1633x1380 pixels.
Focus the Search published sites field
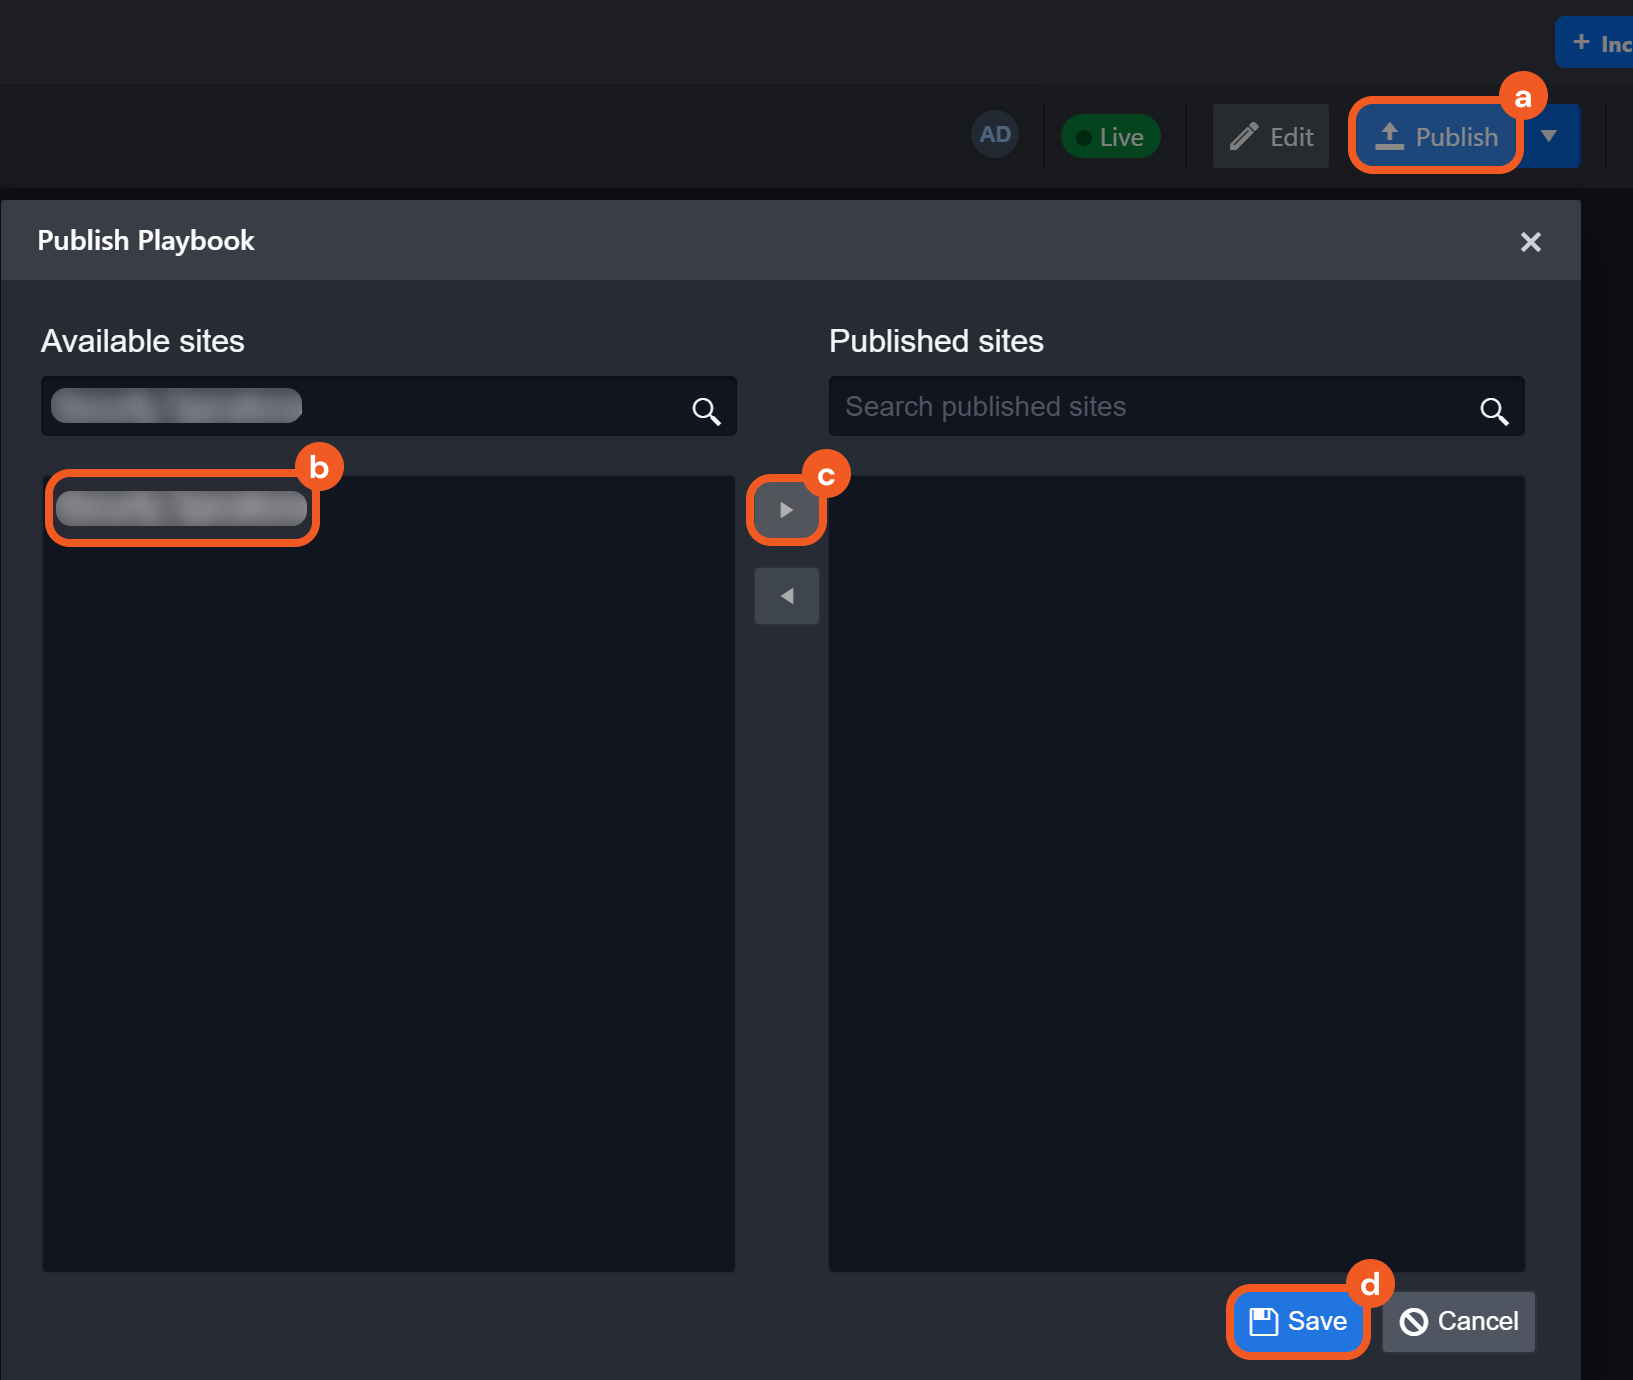[1150, 406]
